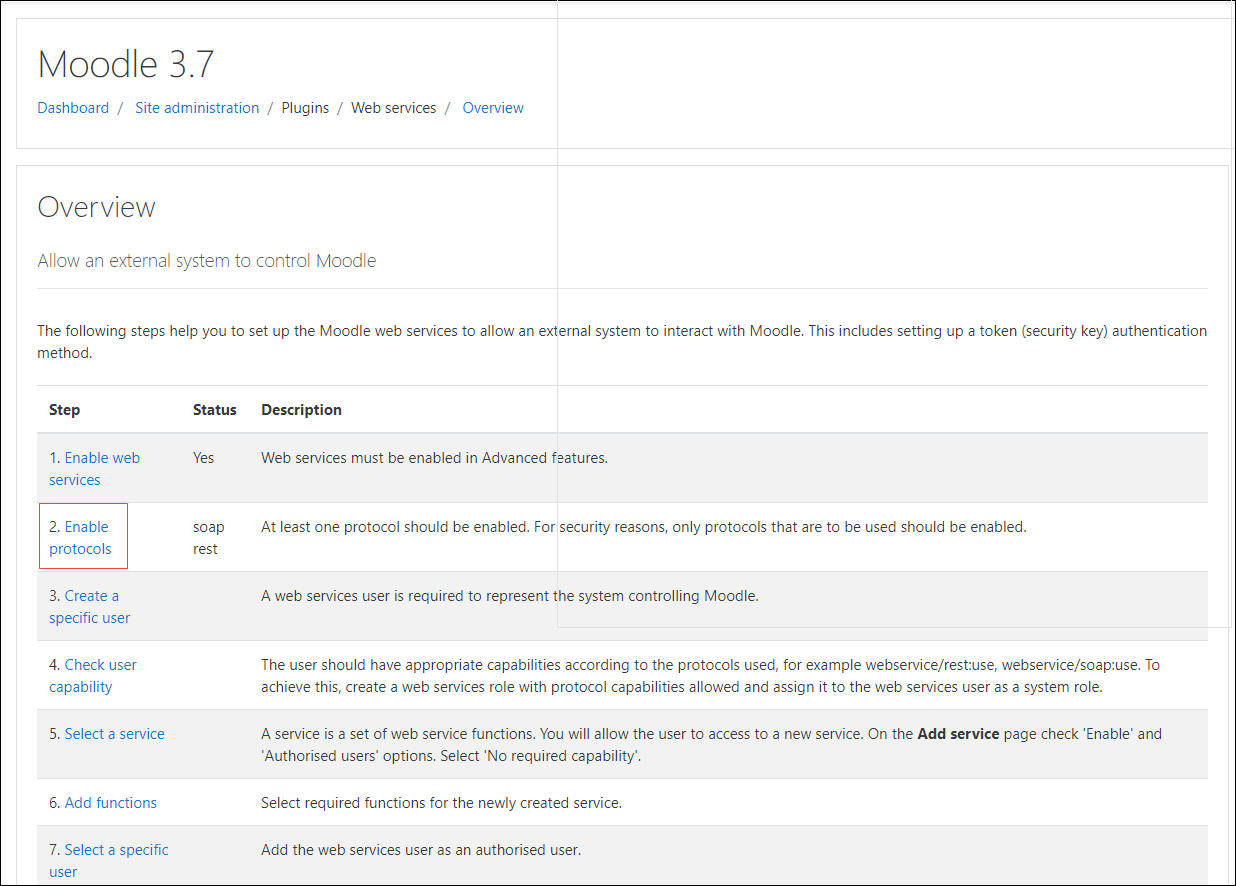
Task: Click the Plugins breadcrumb text
Action: 305,108
